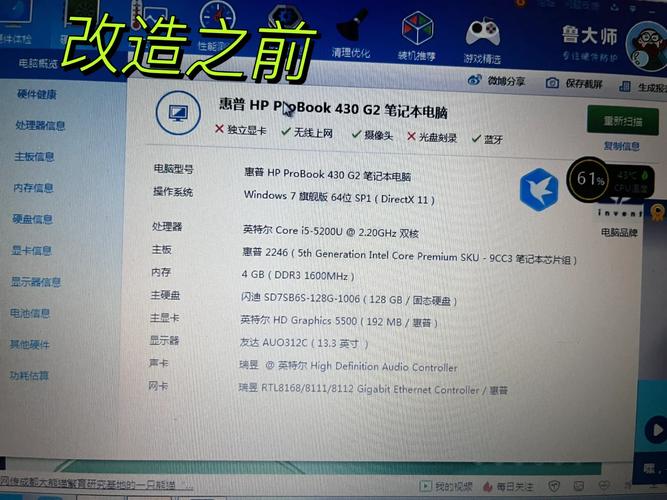The width and height of the screenshot is (667, 500).
Task: Select 电池信息 in sidebar
Action: coord(30,313)
